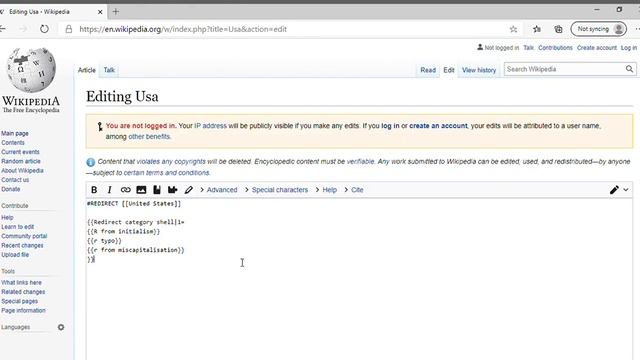Click the Log in link at top
The width and height of the screenshot is (640, 360).
[x=629, y=48]
